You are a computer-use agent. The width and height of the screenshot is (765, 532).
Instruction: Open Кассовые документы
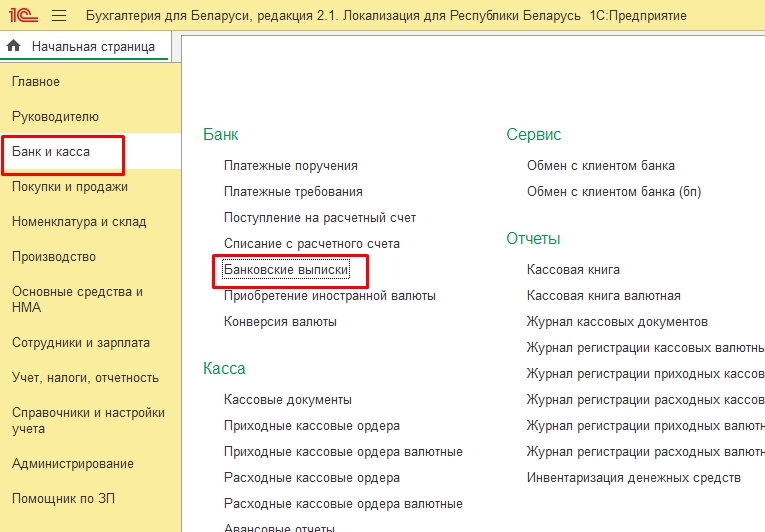(x=288, y=400)
